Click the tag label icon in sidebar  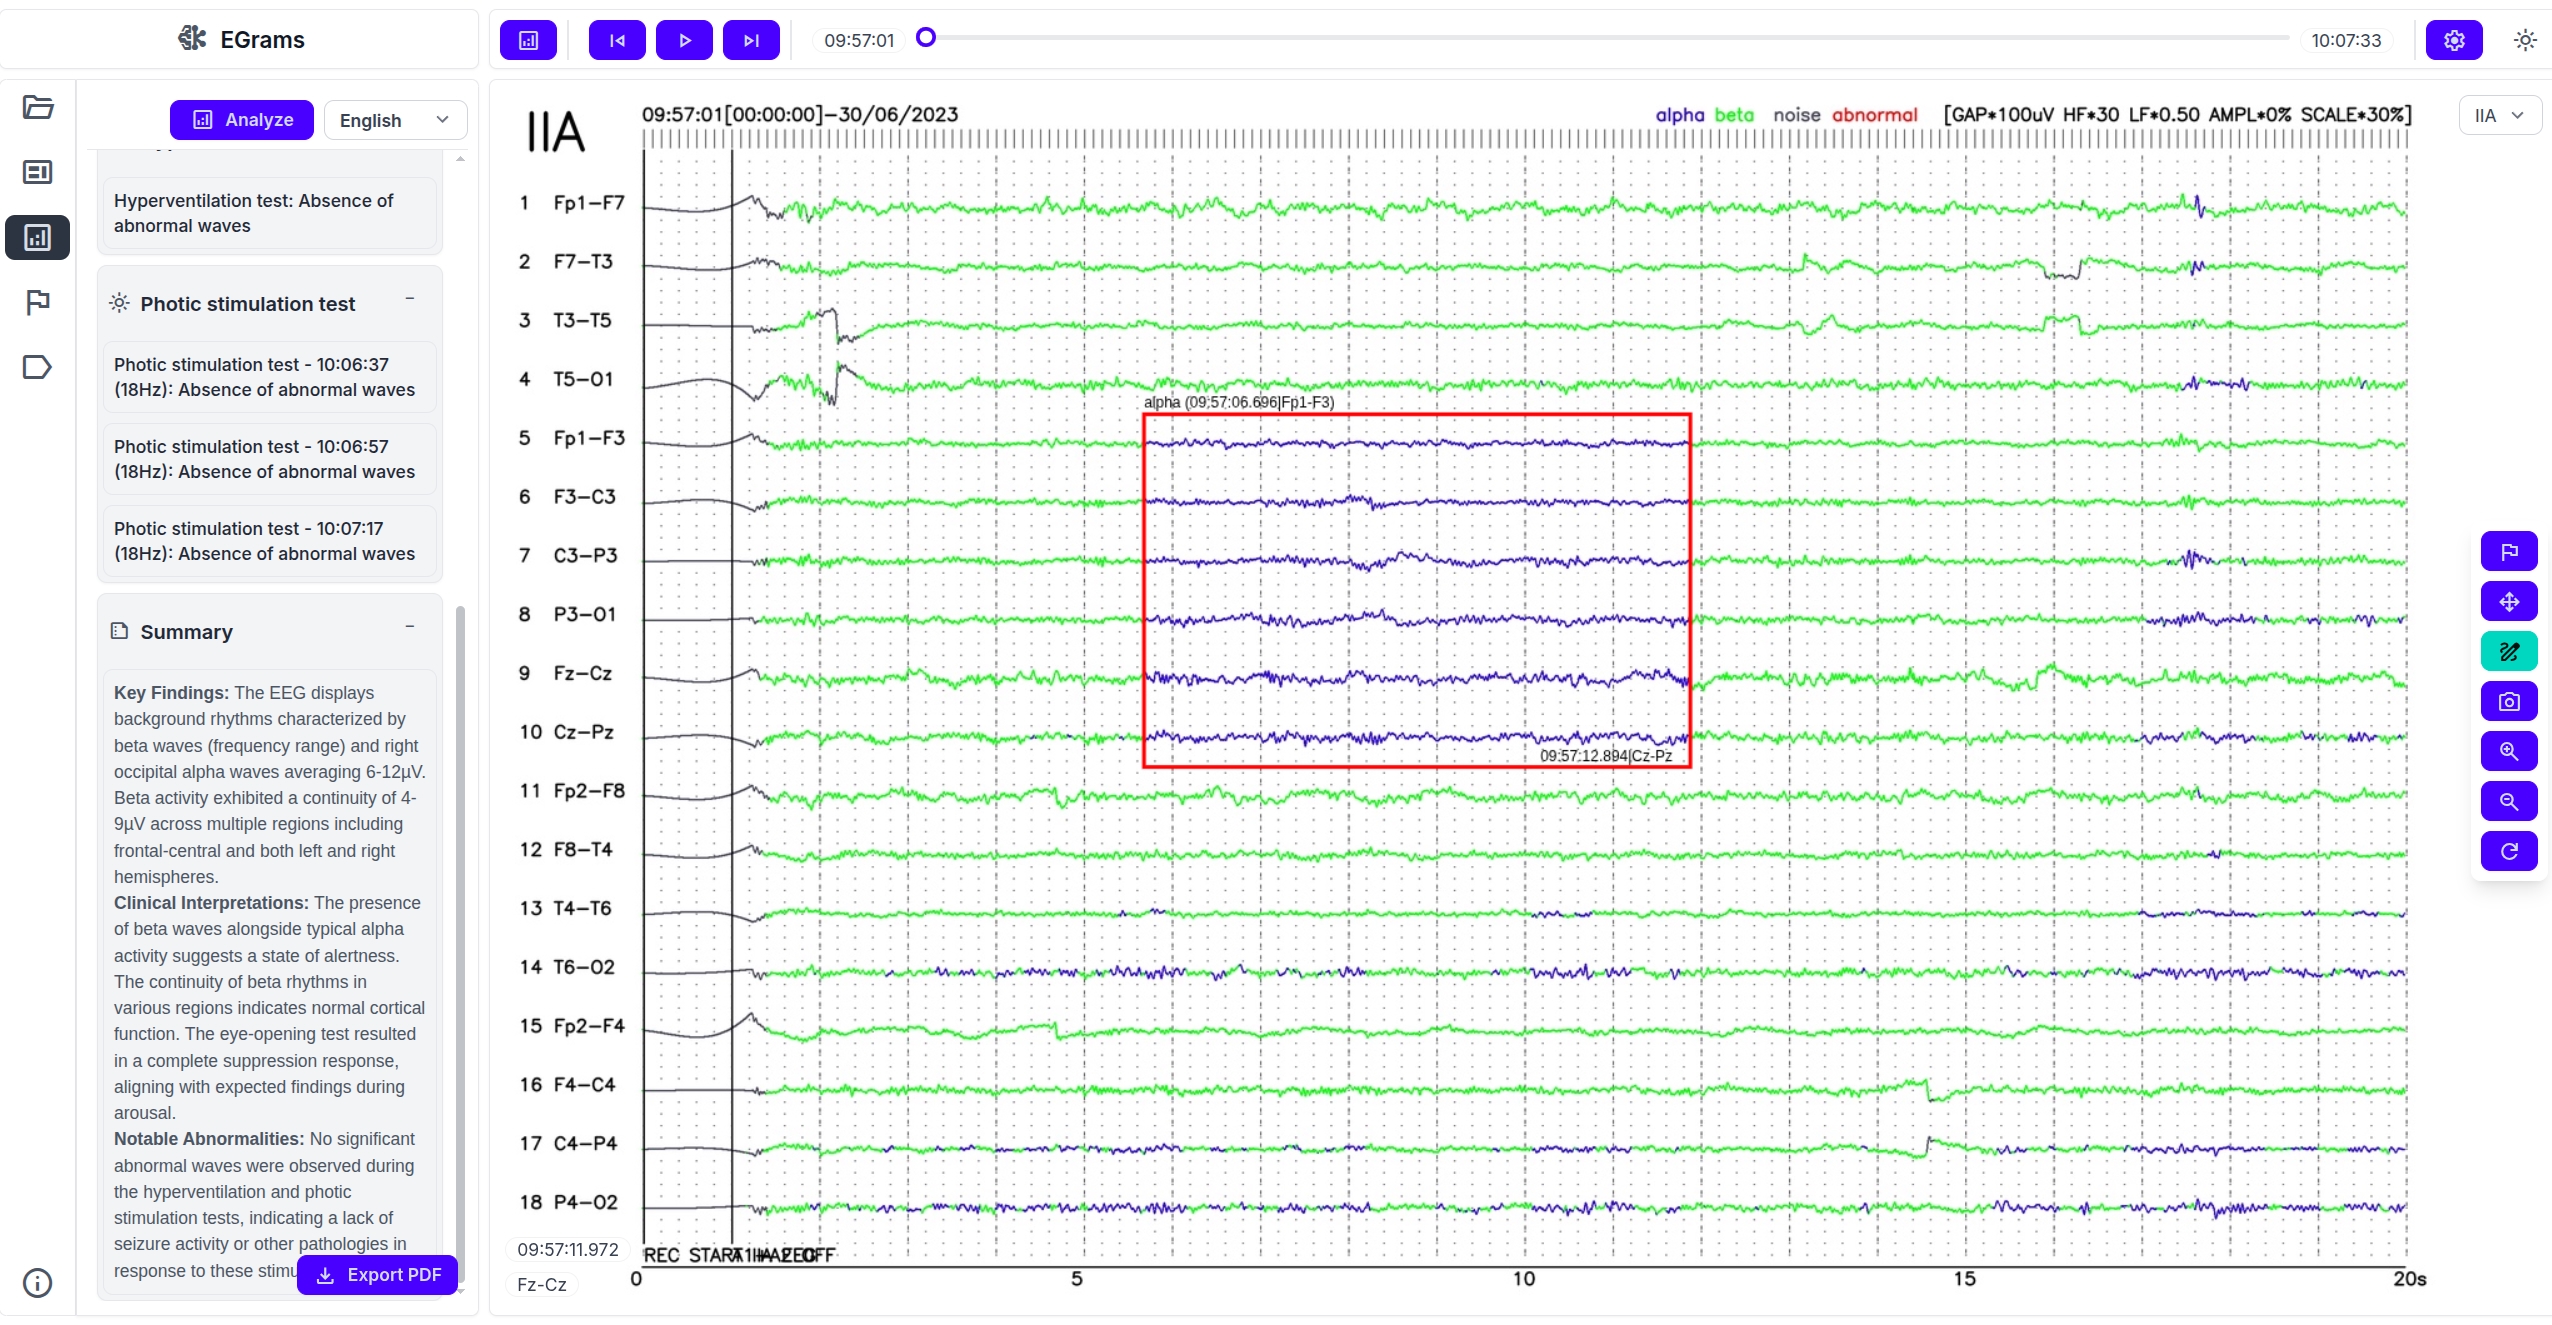point(37,367)
